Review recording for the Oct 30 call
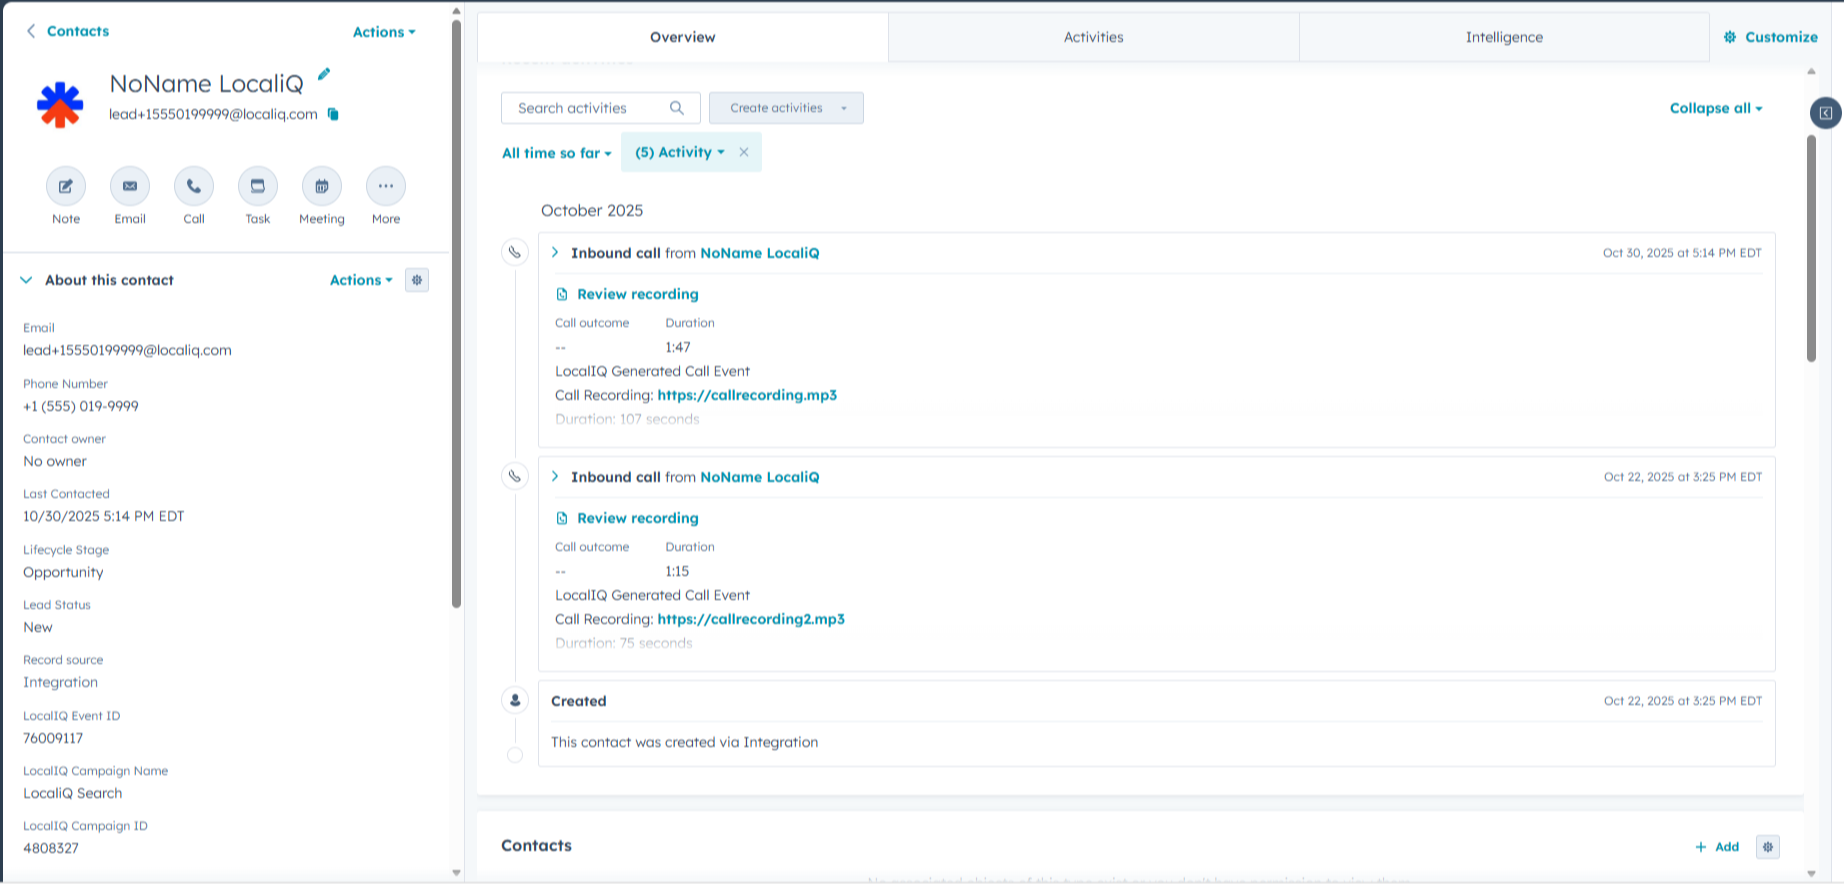This screenshot has height=885, width=1844. [x=638, y=294]
